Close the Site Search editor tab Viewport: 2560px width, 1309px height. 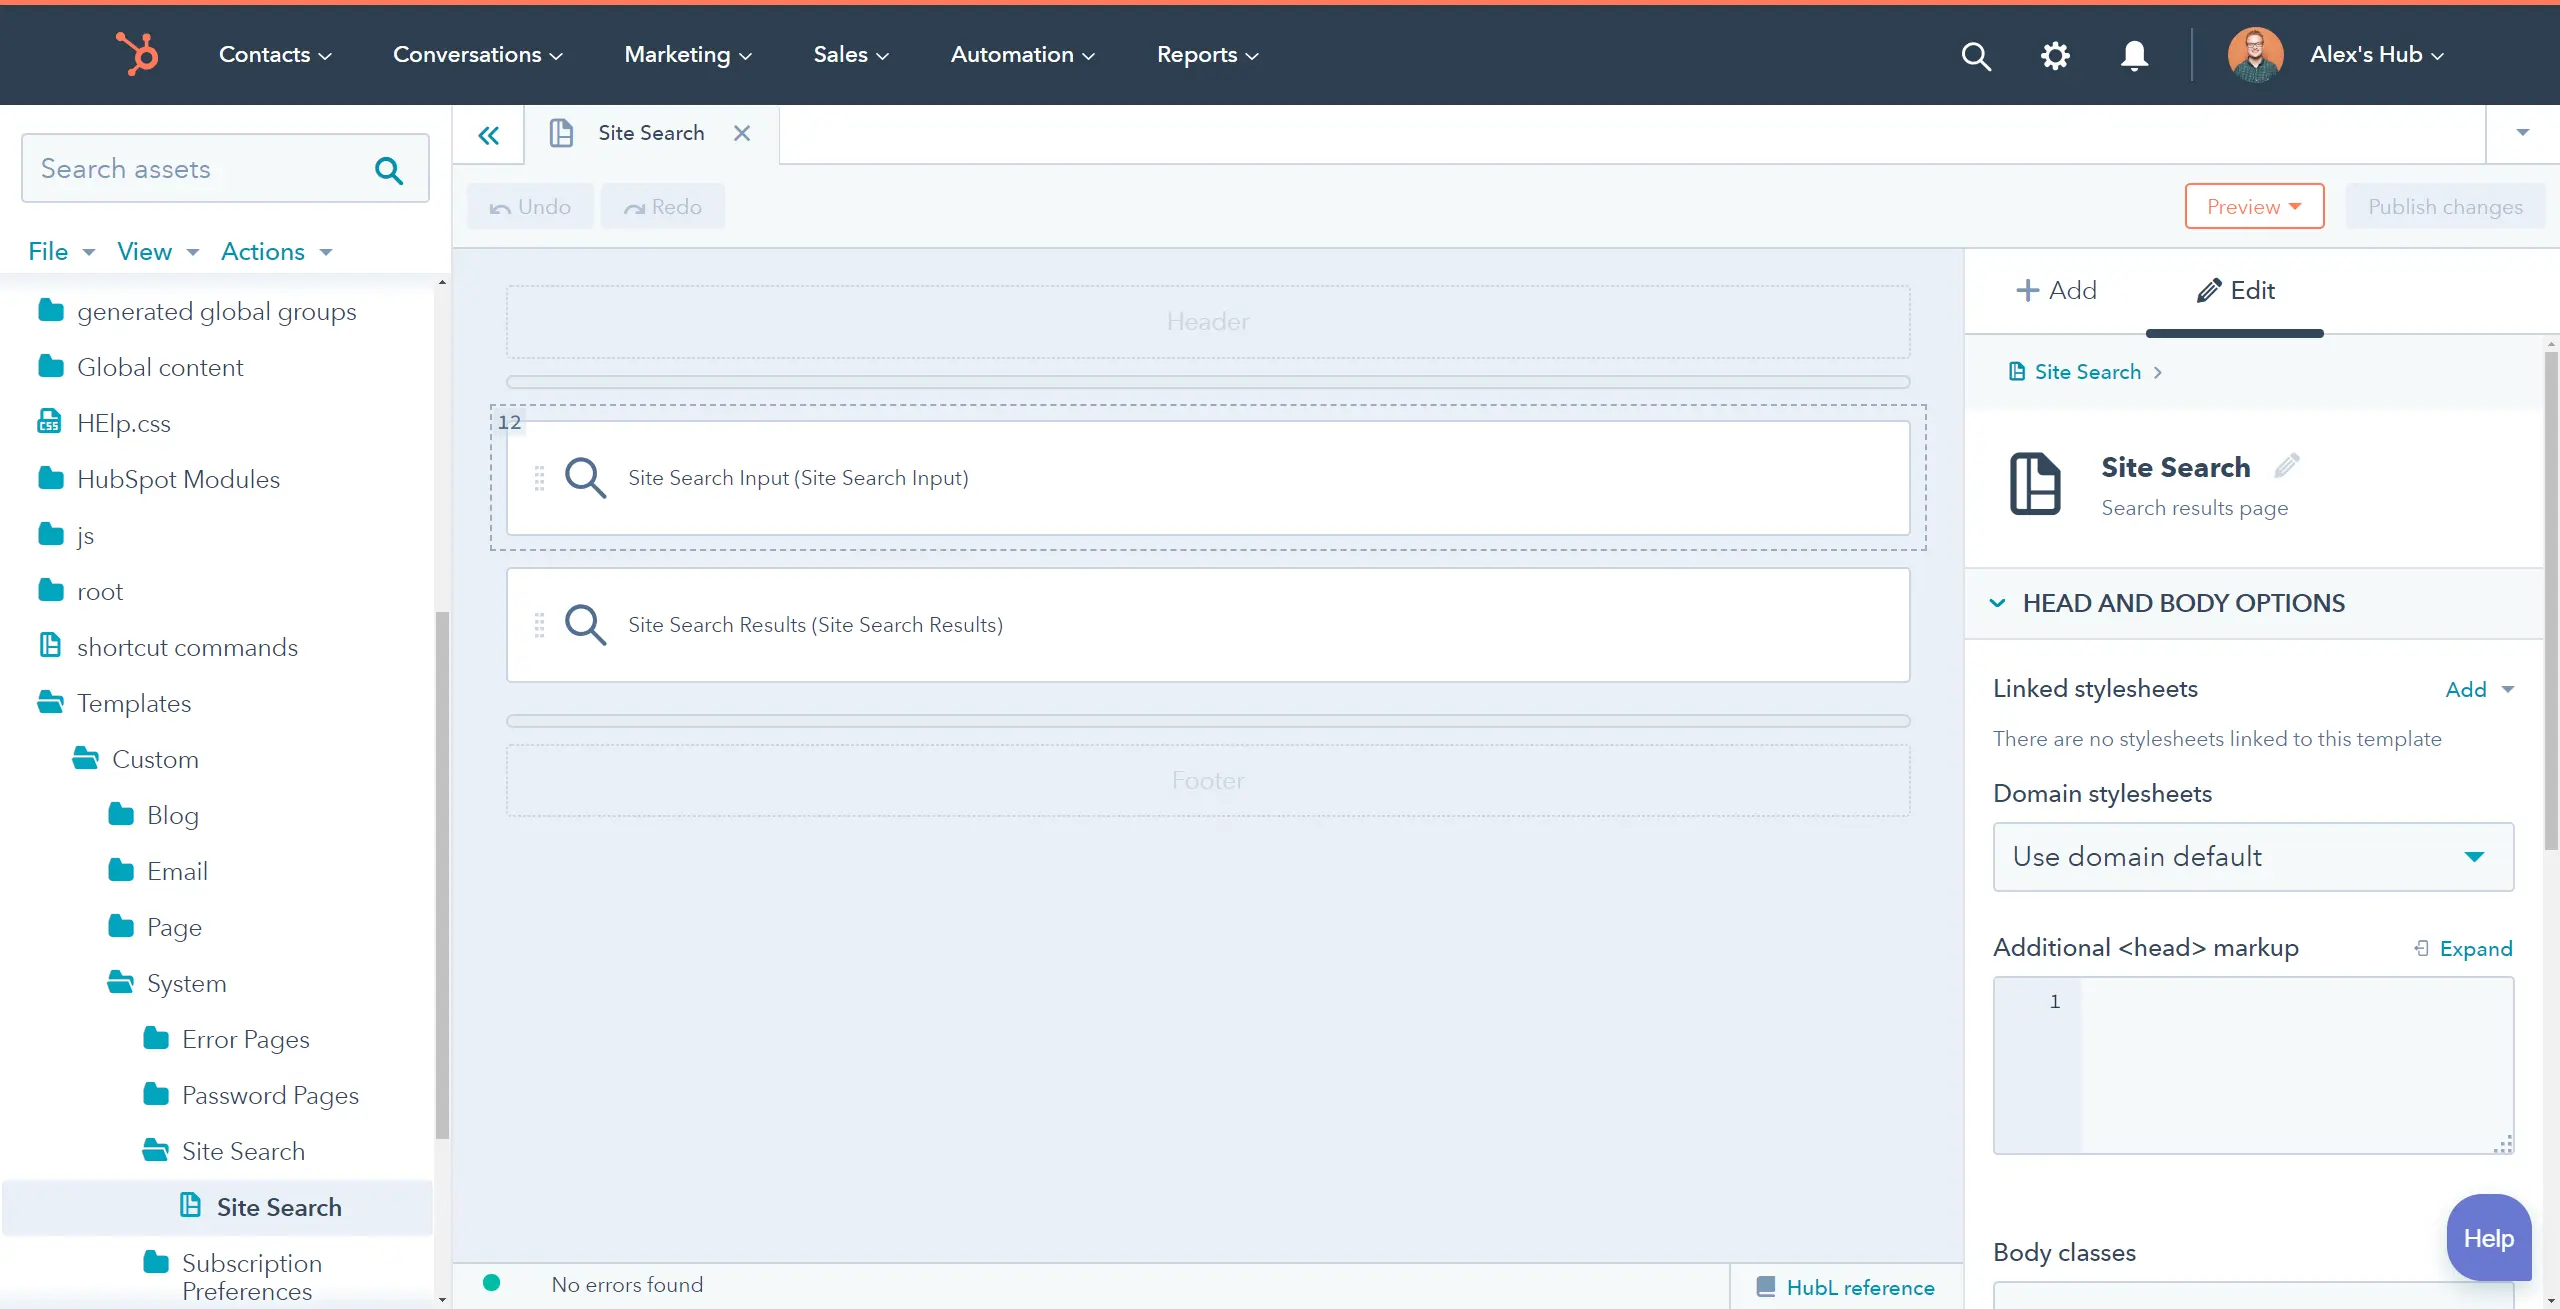point(742,132)
